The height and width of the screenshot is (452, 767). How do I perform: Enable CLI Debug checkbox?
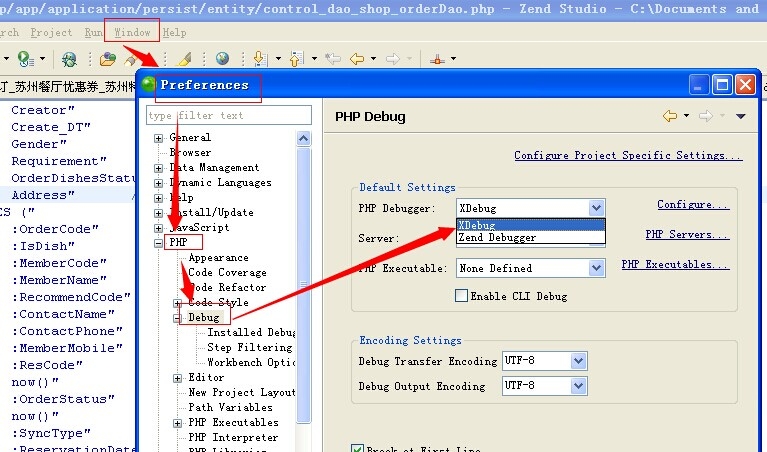pos(461,296)
